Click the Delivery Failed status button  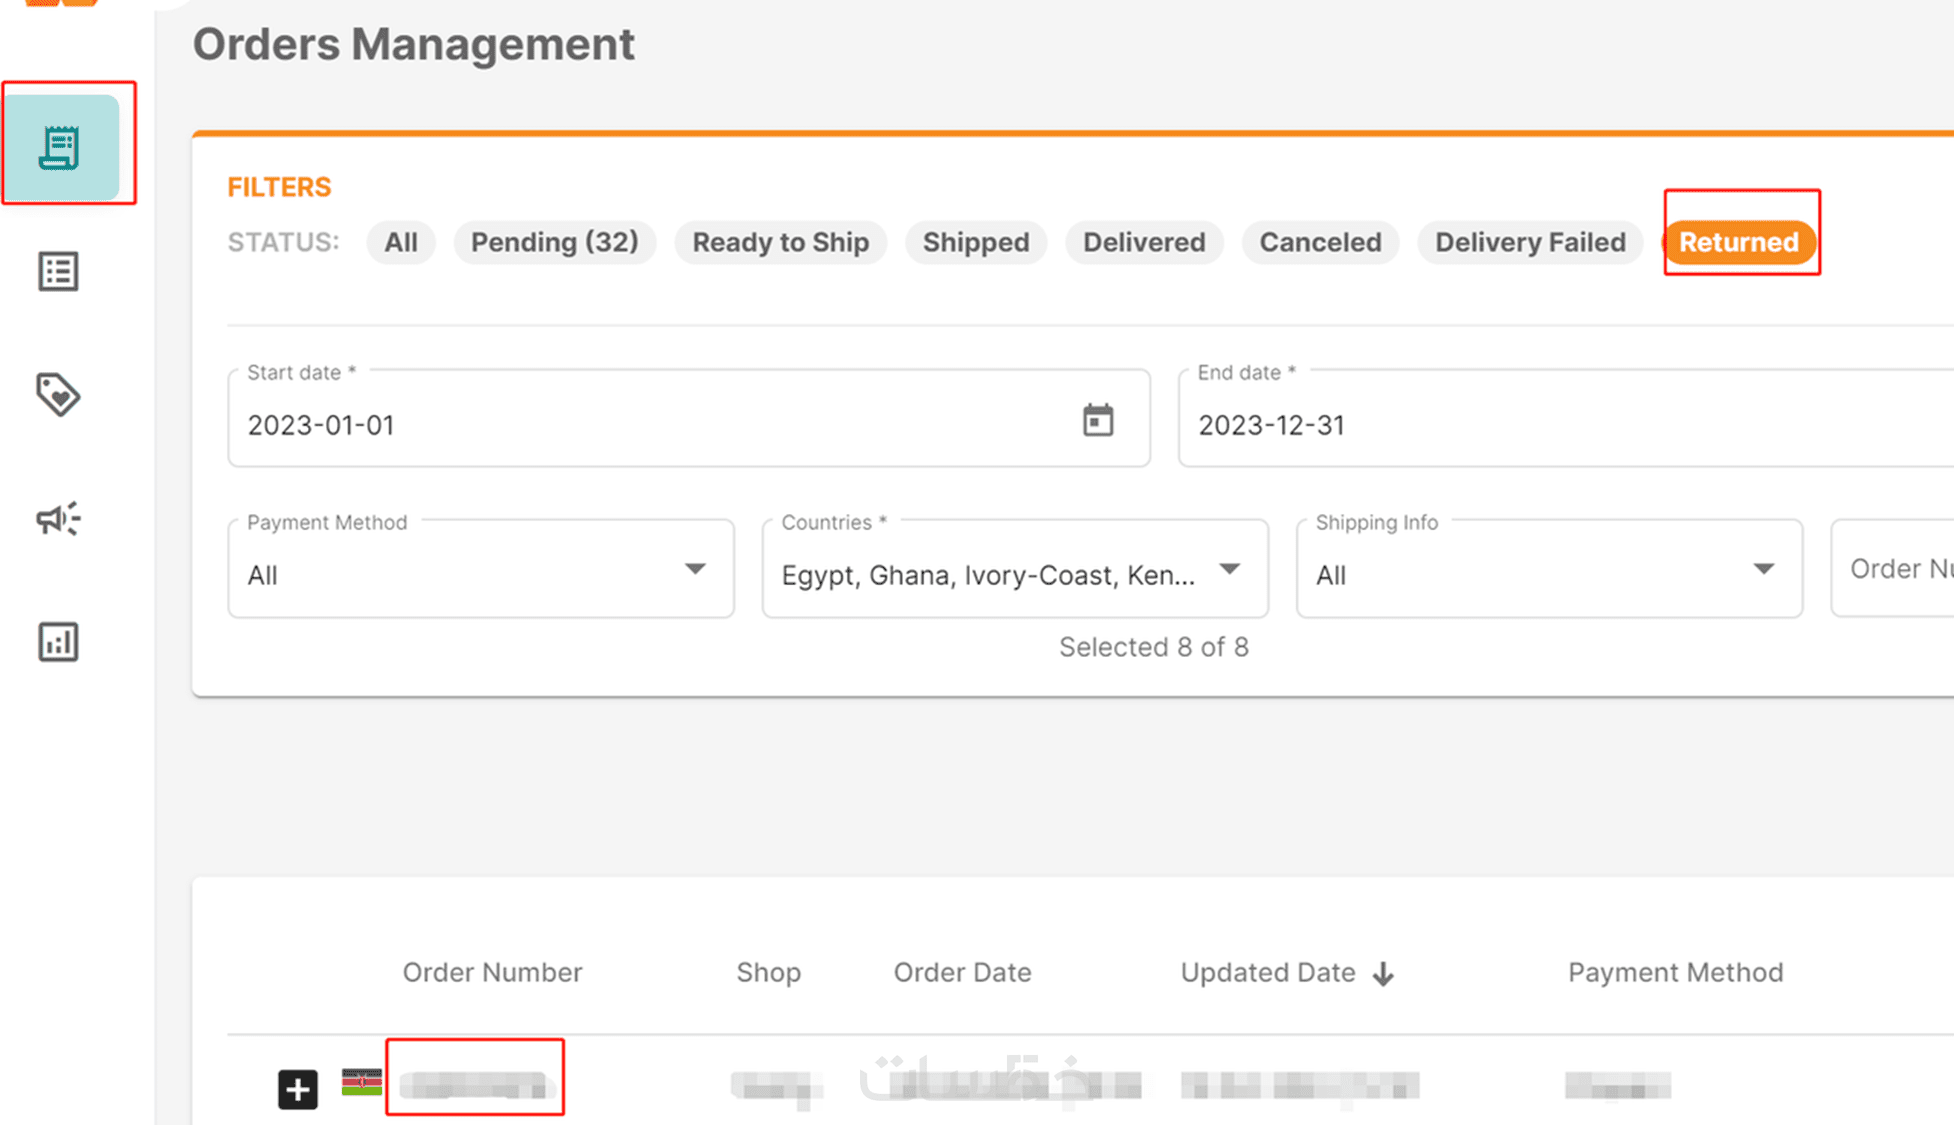tap(1529, 242)
